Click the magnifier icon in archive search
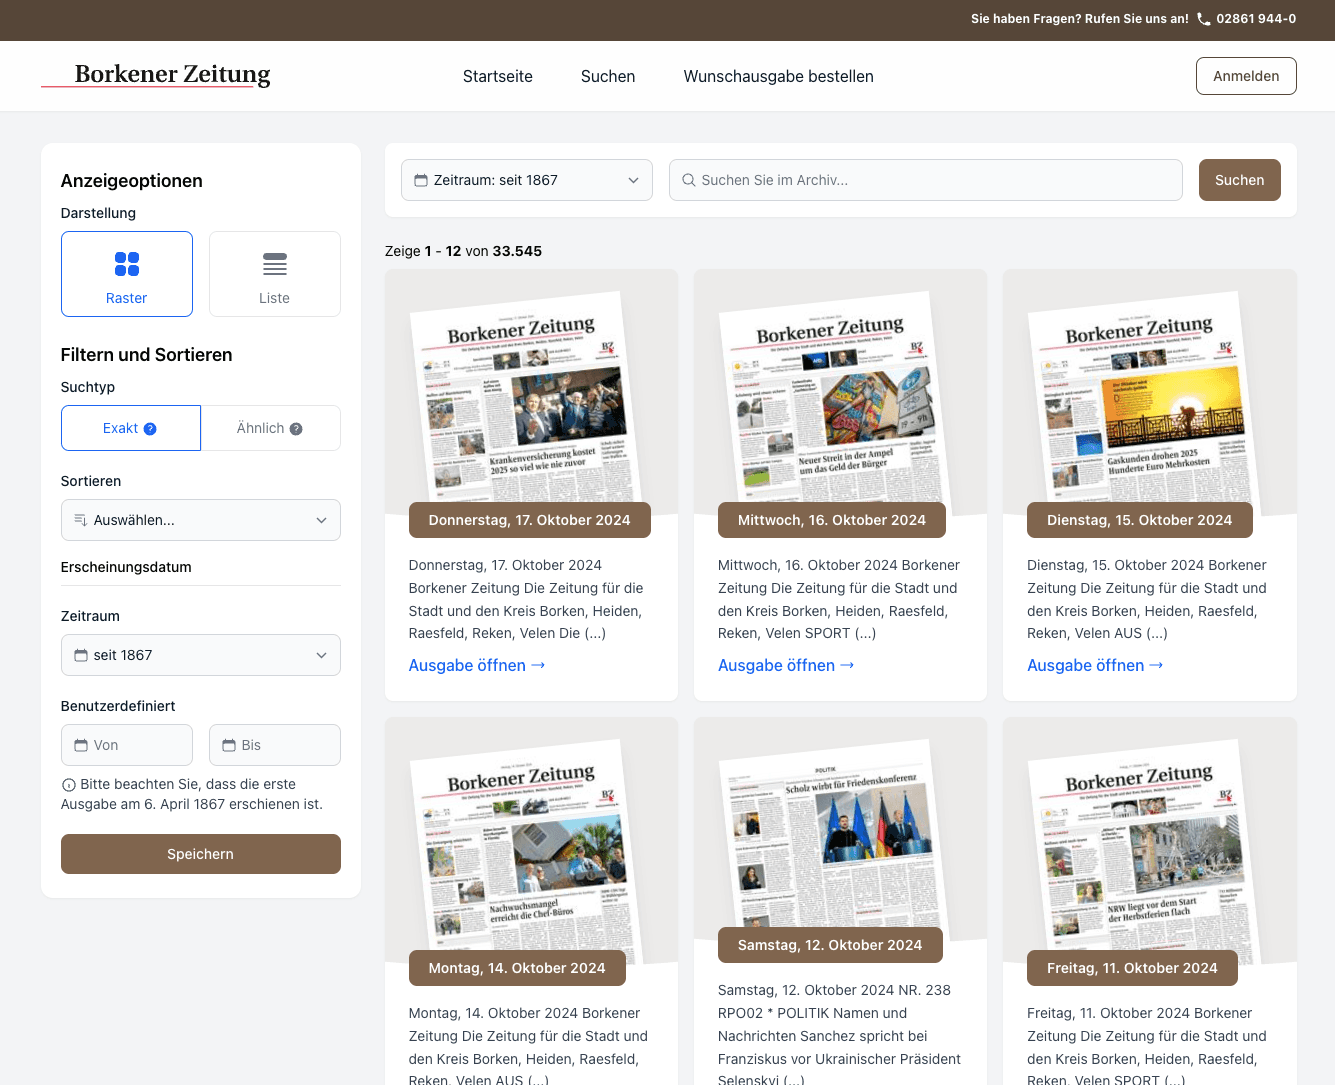The image size is (1335, 1085). (689, 180)
